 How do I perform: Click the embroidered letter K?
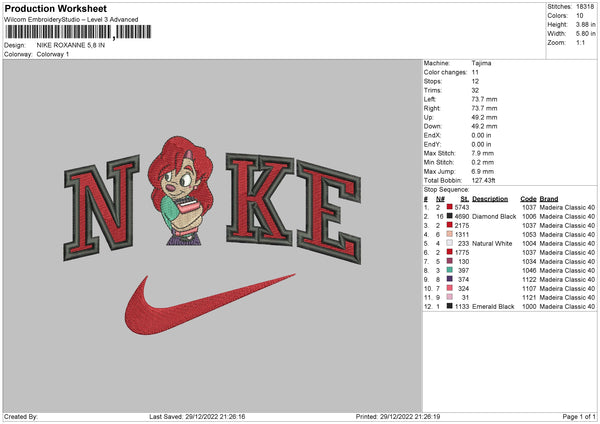pos(259,199)
